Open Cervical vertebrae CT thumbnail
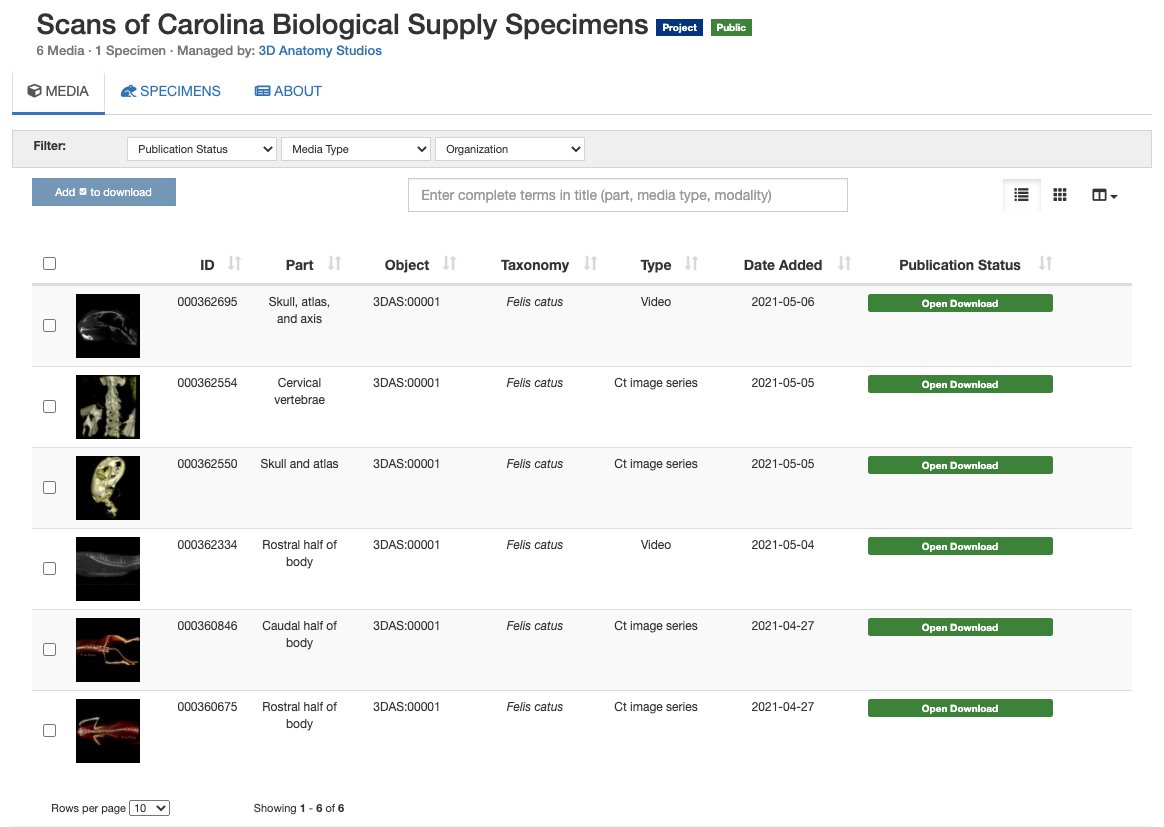 coord(108,407)
